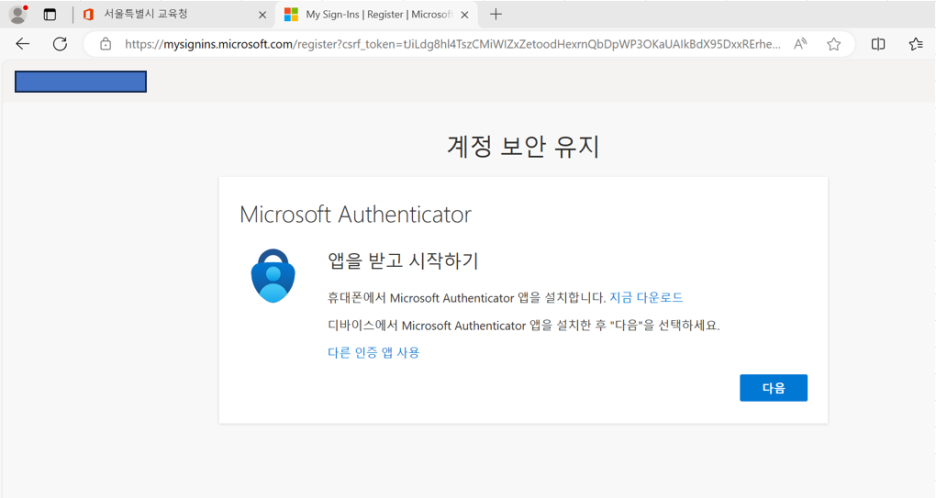Open the browser profile avatar icon
Image resolution: width=936 pixels, height=498 pixels.
pos(18,14)
